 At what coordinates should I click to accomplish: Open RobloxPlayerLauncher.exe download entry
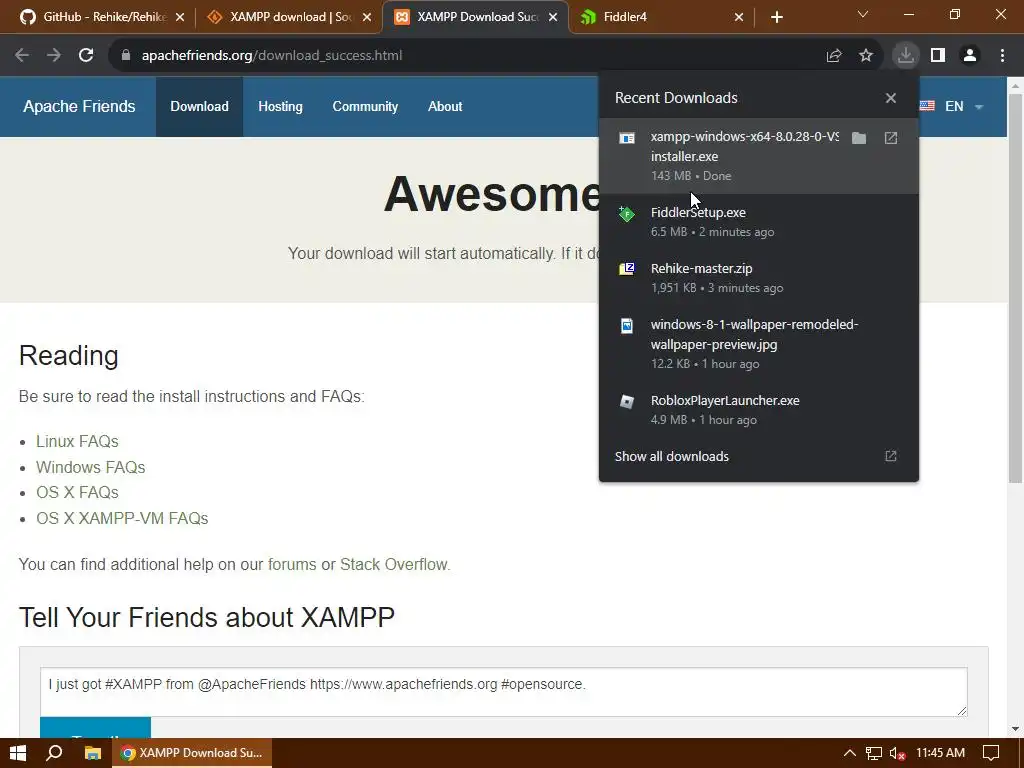point(758,410)
